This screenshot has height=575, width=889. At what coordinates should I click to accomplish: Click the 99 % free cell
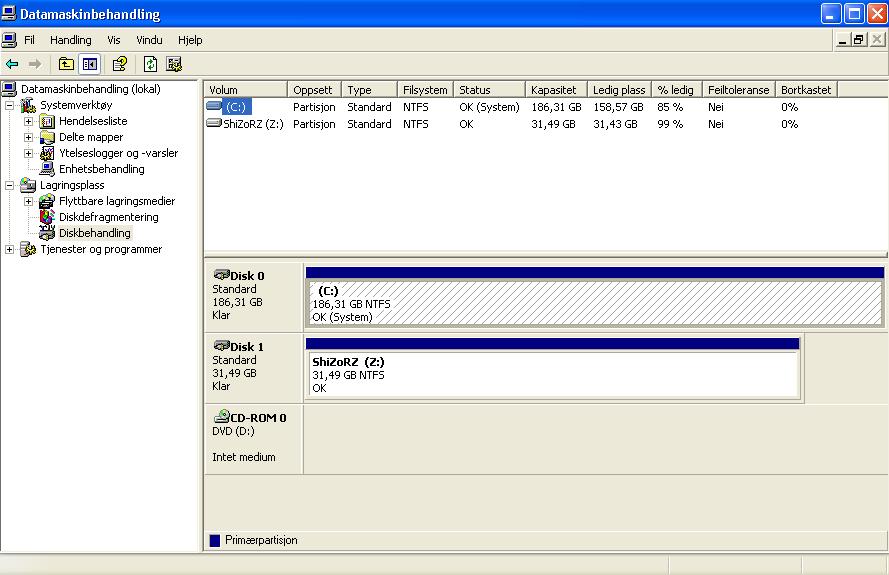pos(670,124)
